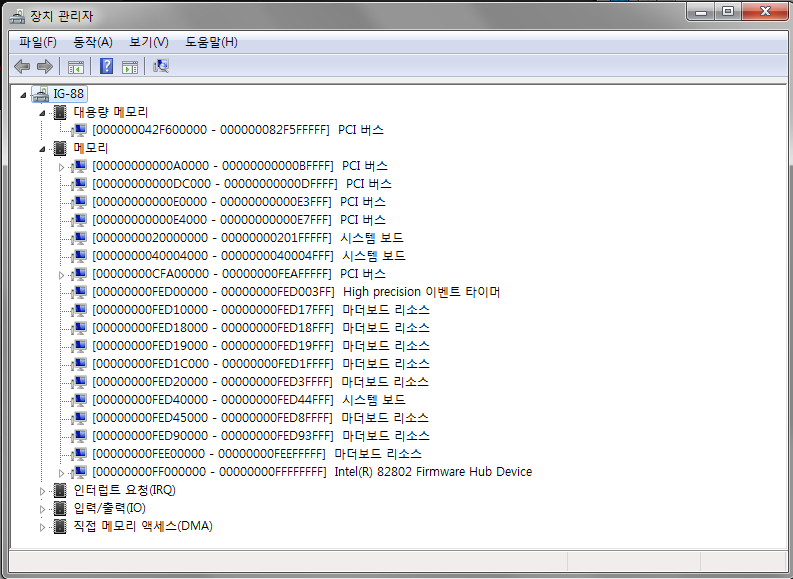Click the Intel(R) 82802 Firmware Hub Device text
The width and height of the screenshot is (793, 579).
(x=433, y=472)
